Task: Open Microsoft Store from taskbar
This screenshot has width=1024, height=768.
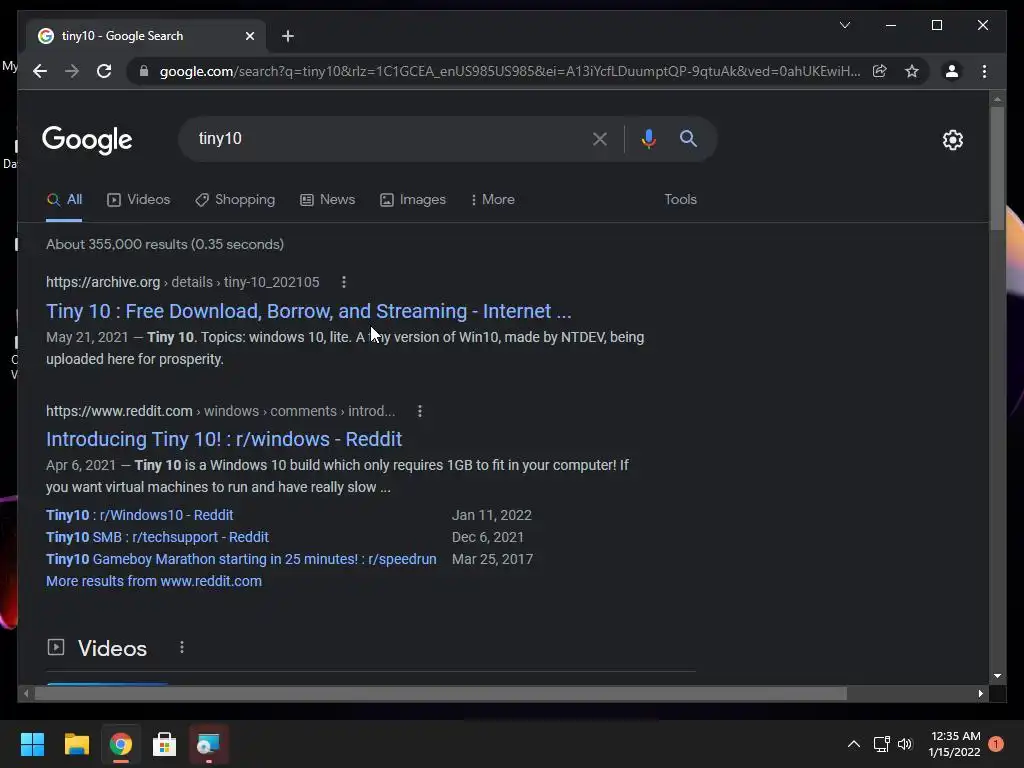Action: point(165,744)
